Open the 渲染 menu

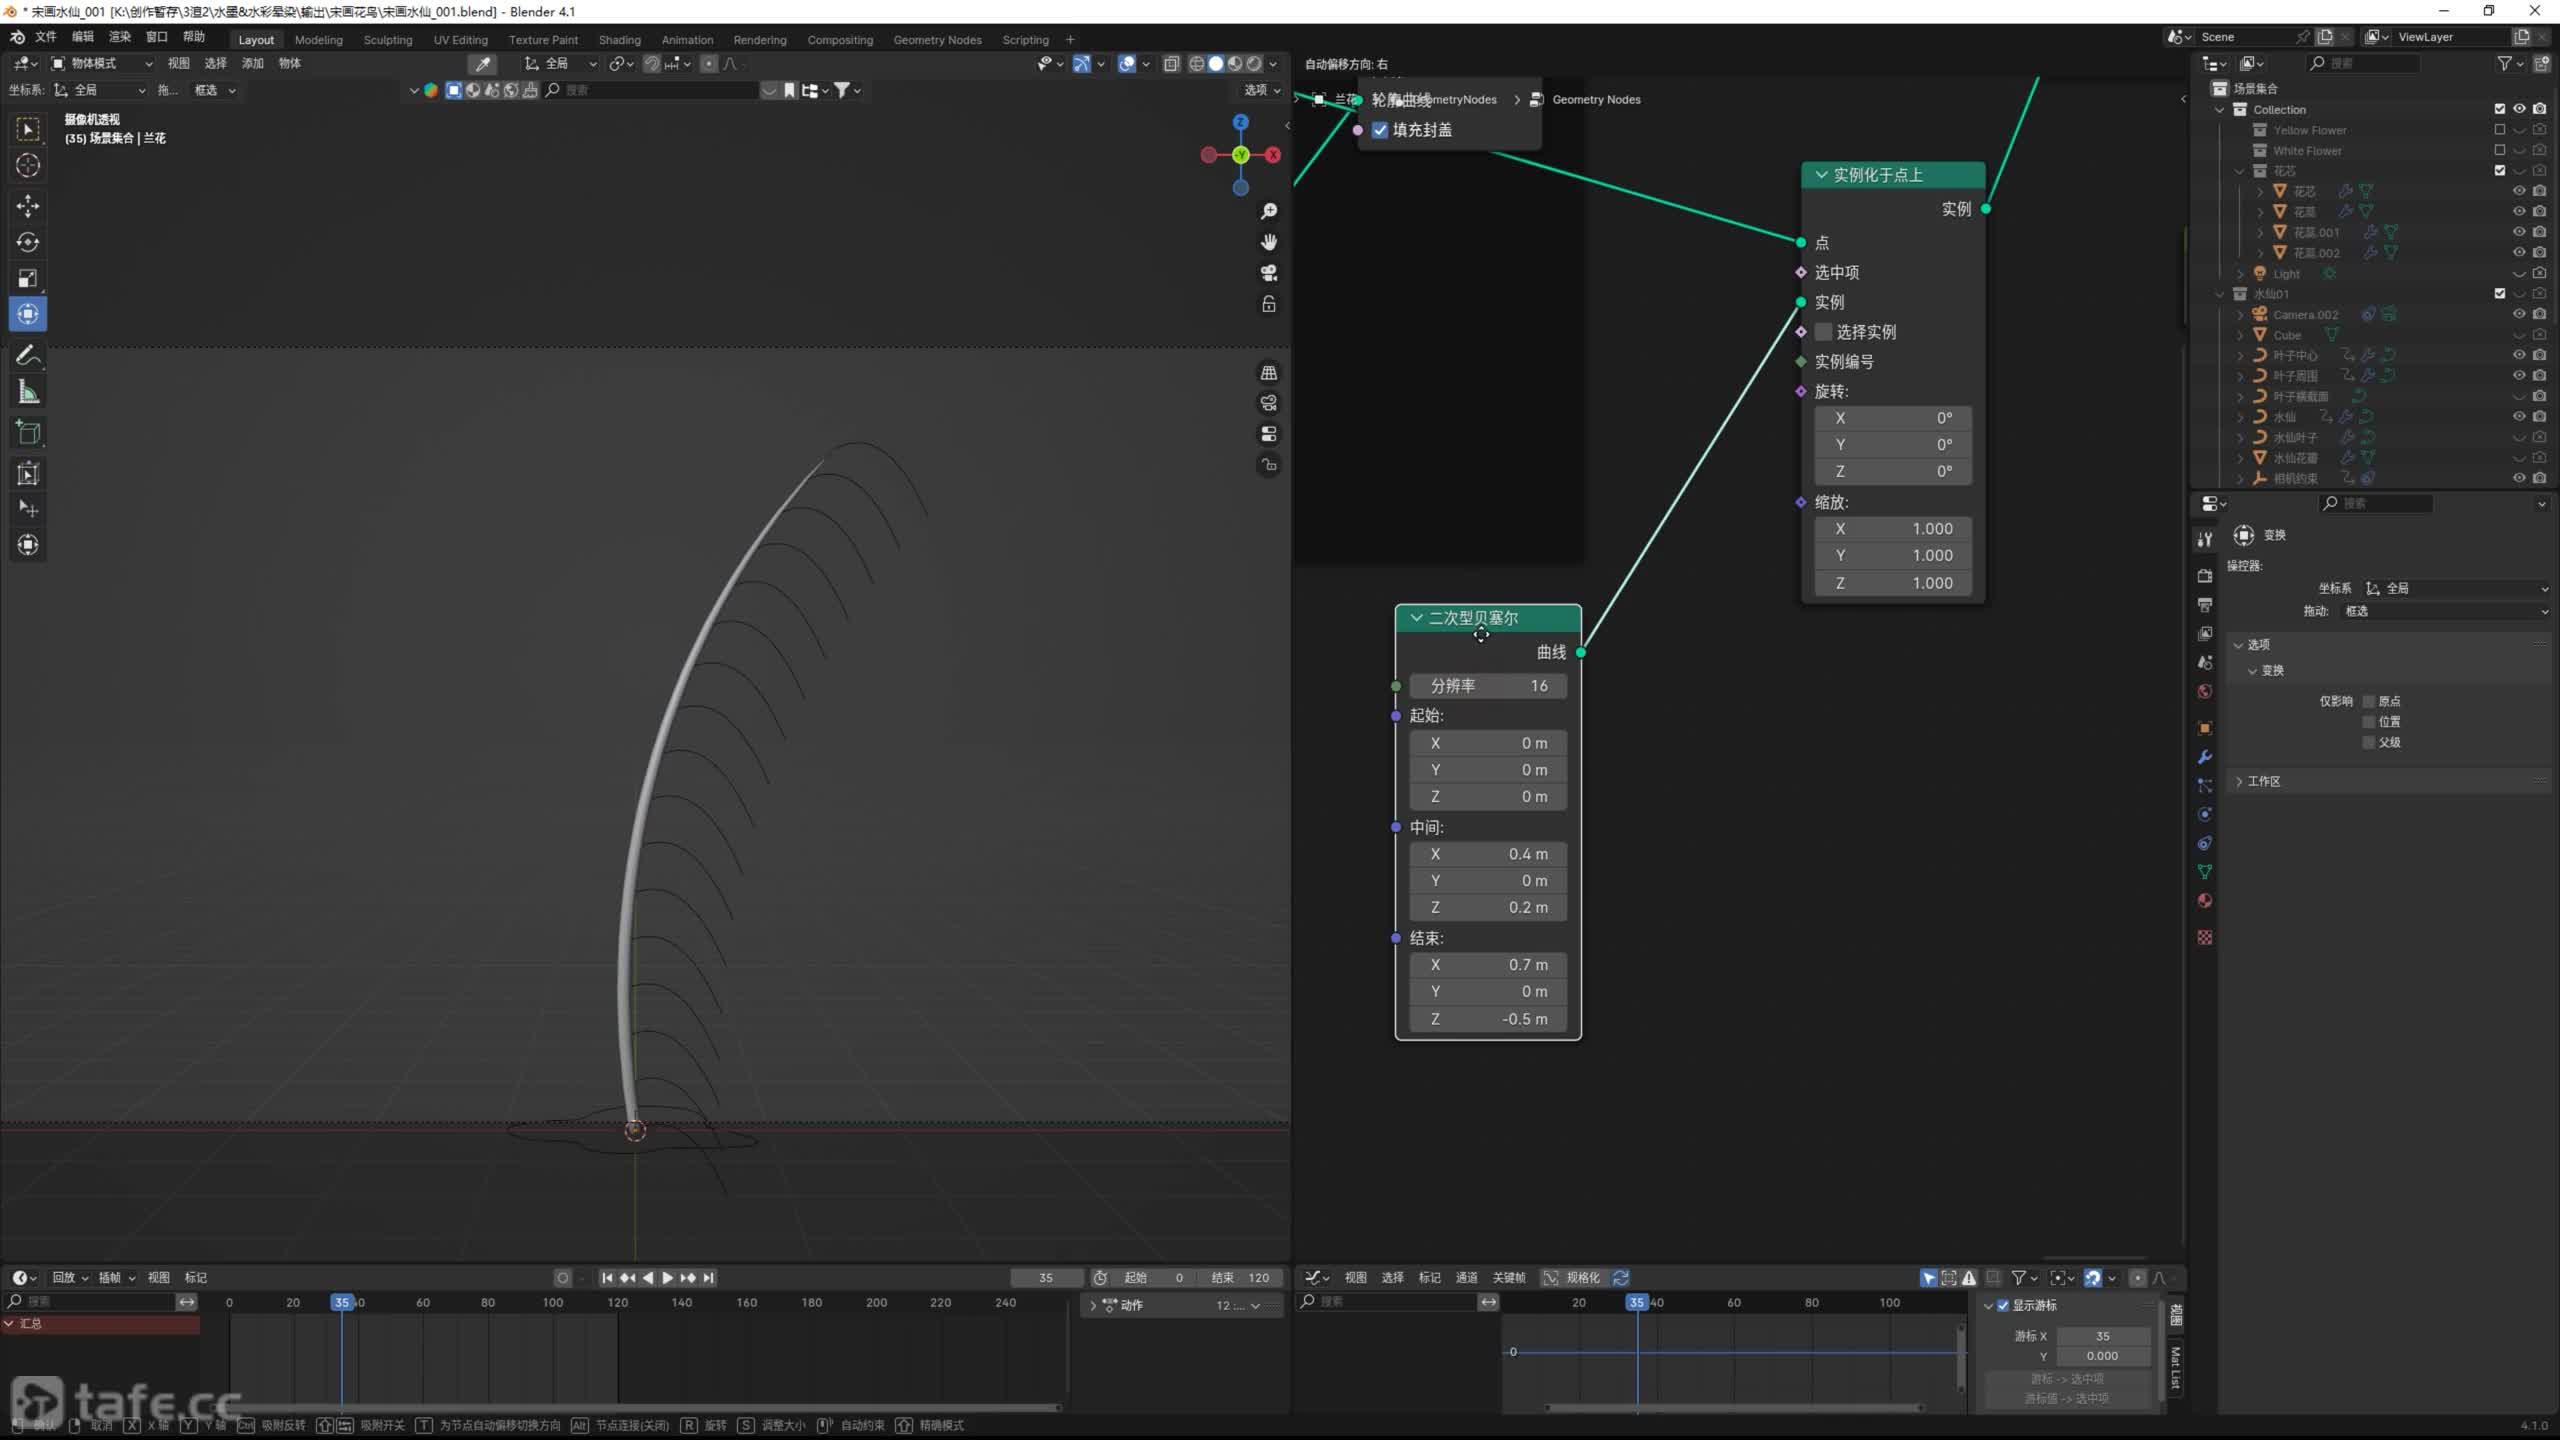pyautogui.click(x=119, y=37)
